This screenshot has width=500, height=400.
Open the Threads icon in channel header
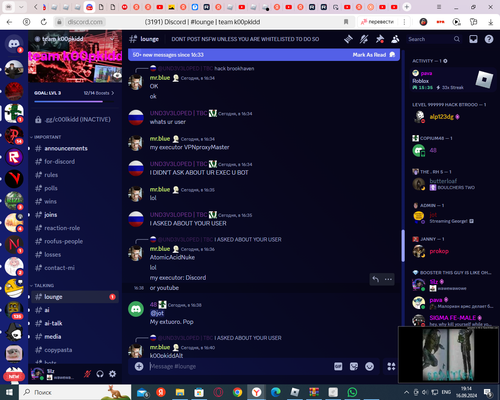[348, 39]
